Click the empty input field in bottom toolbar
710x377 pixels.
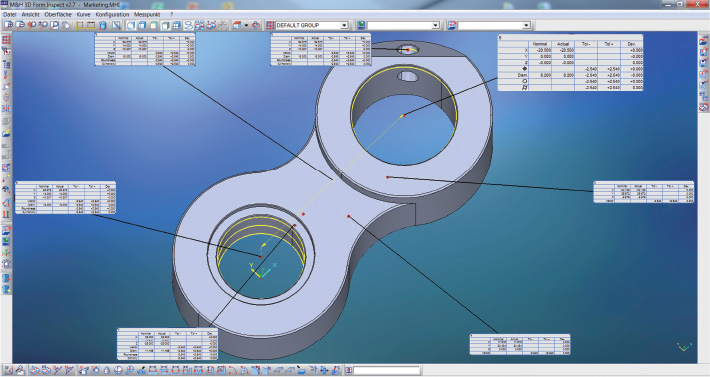(387, 370)
